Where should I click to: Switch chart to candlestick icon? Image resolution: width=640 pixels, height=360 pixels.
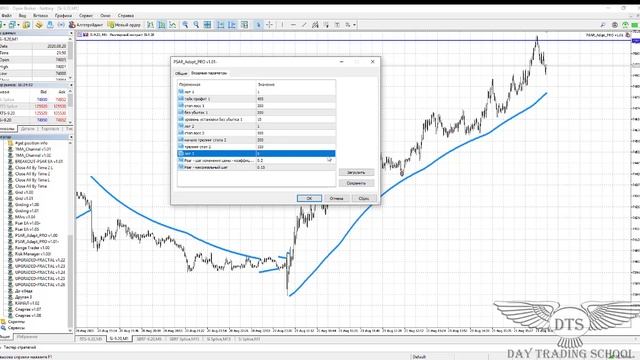[x=162, y=25]
